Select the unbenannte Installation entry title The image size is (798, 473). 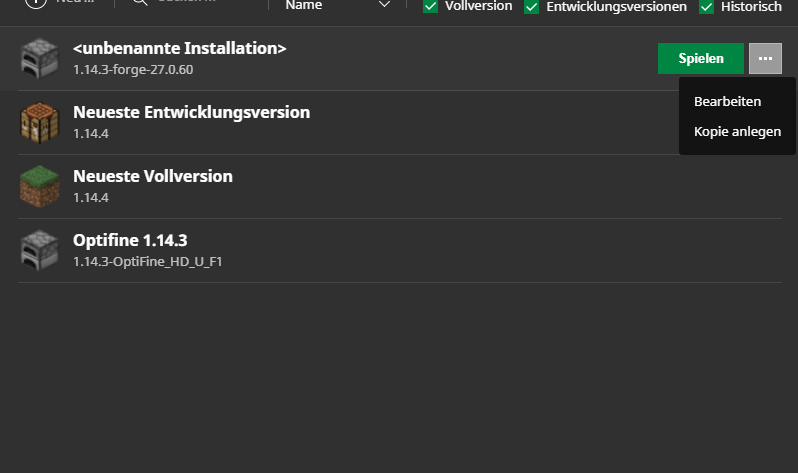(179, 48)
